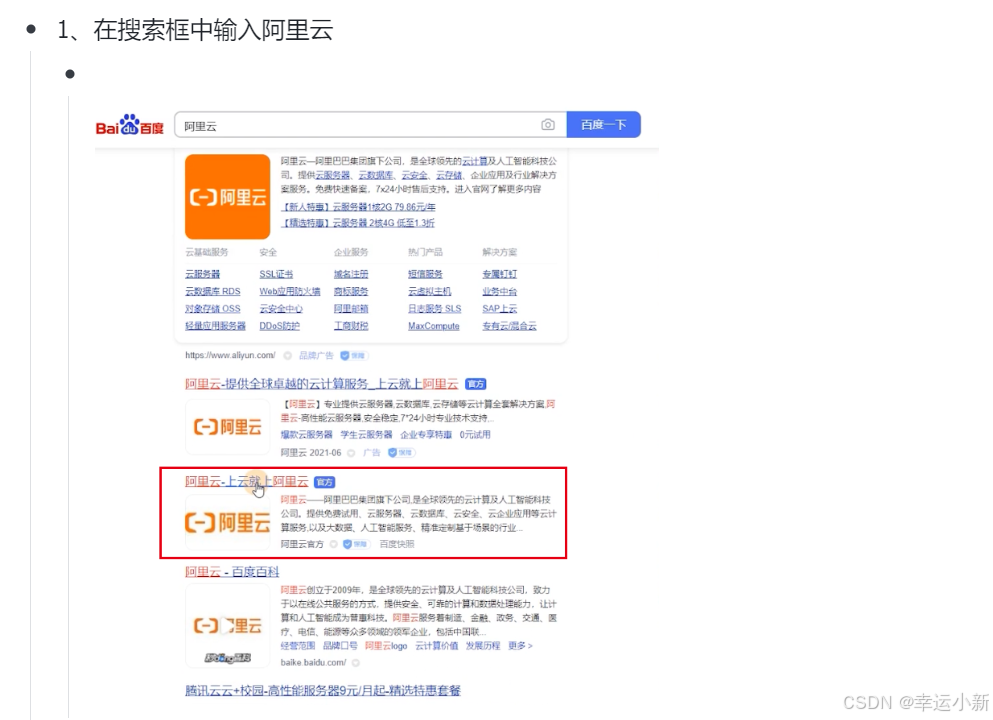Focus the search box containing 阿里云
The height and width of the screenshot is (720, 993).
click(370, 125)
